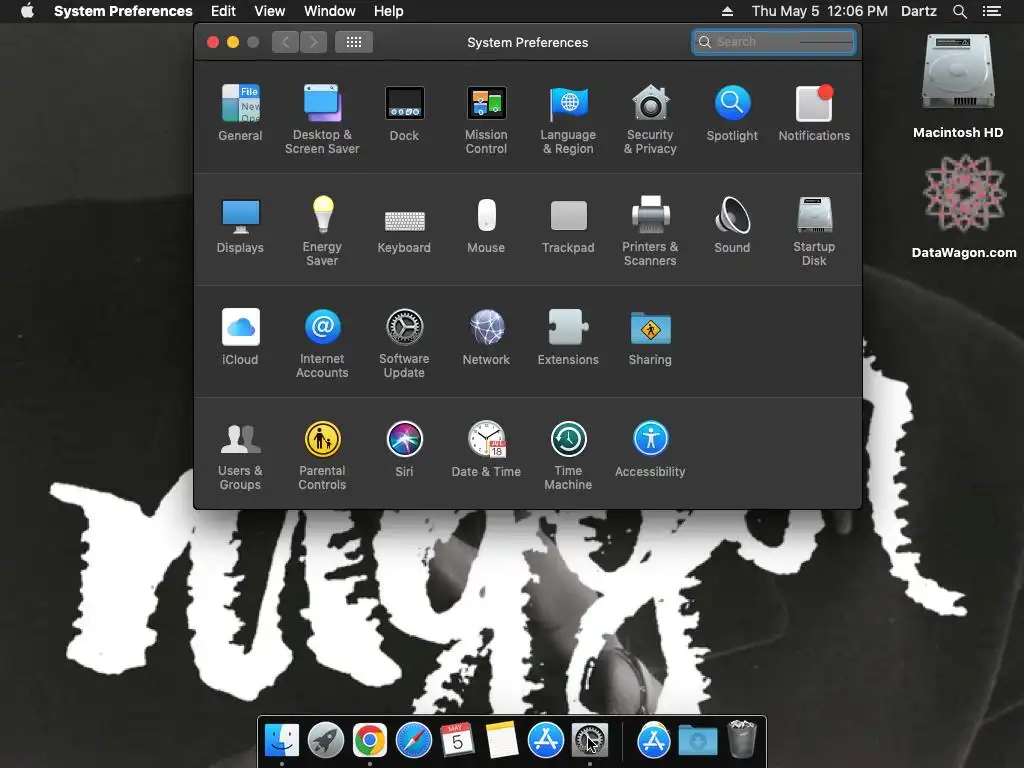1024x768 pixels.
Task: Select the DataWagon.com desktop icon
Action: coord(964,206)
